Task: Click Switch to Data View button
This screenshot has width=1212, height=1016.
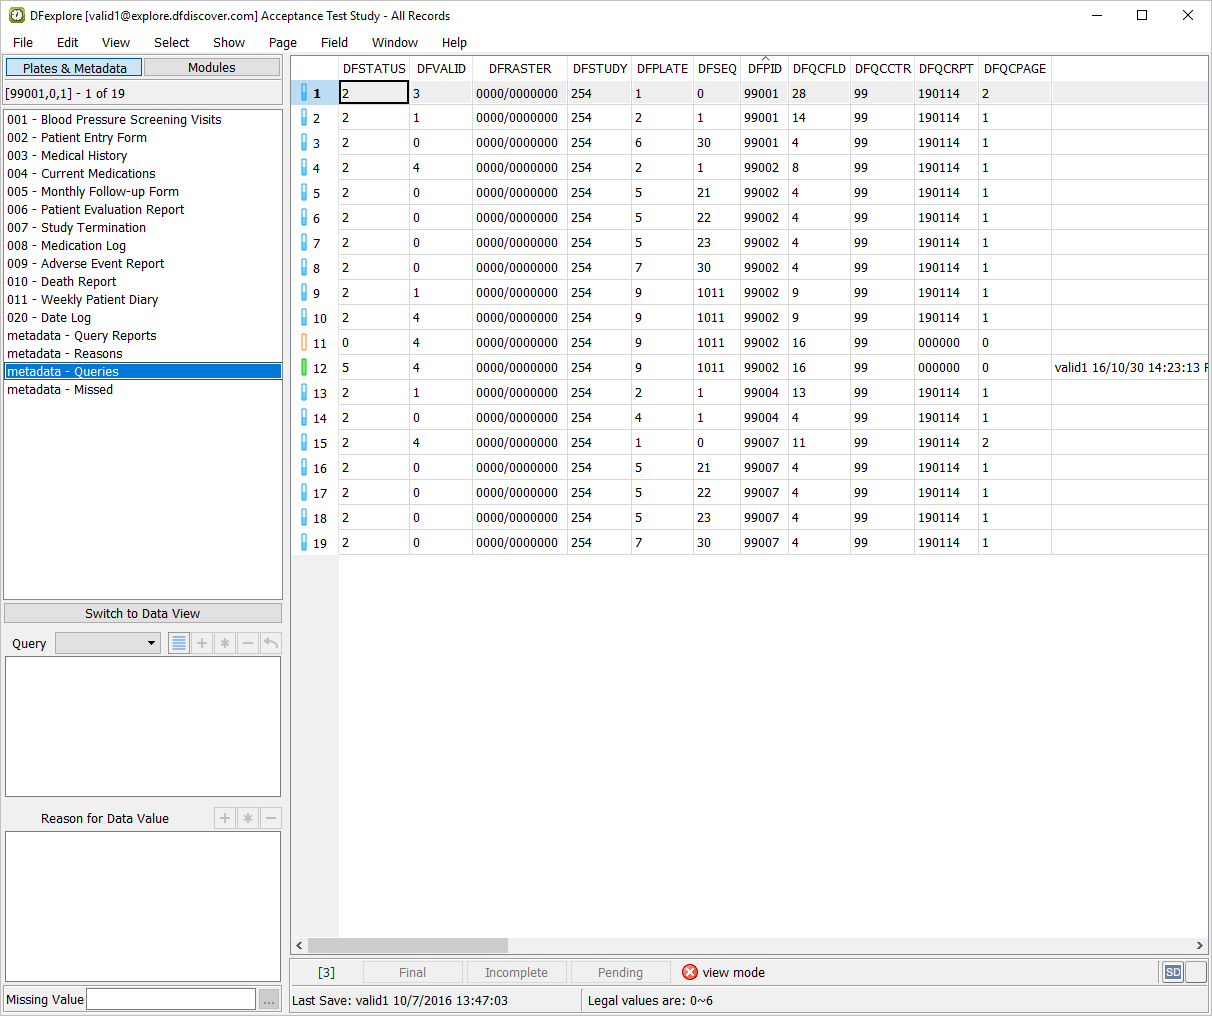Action: pyautogui.click(x=142, y=613)
